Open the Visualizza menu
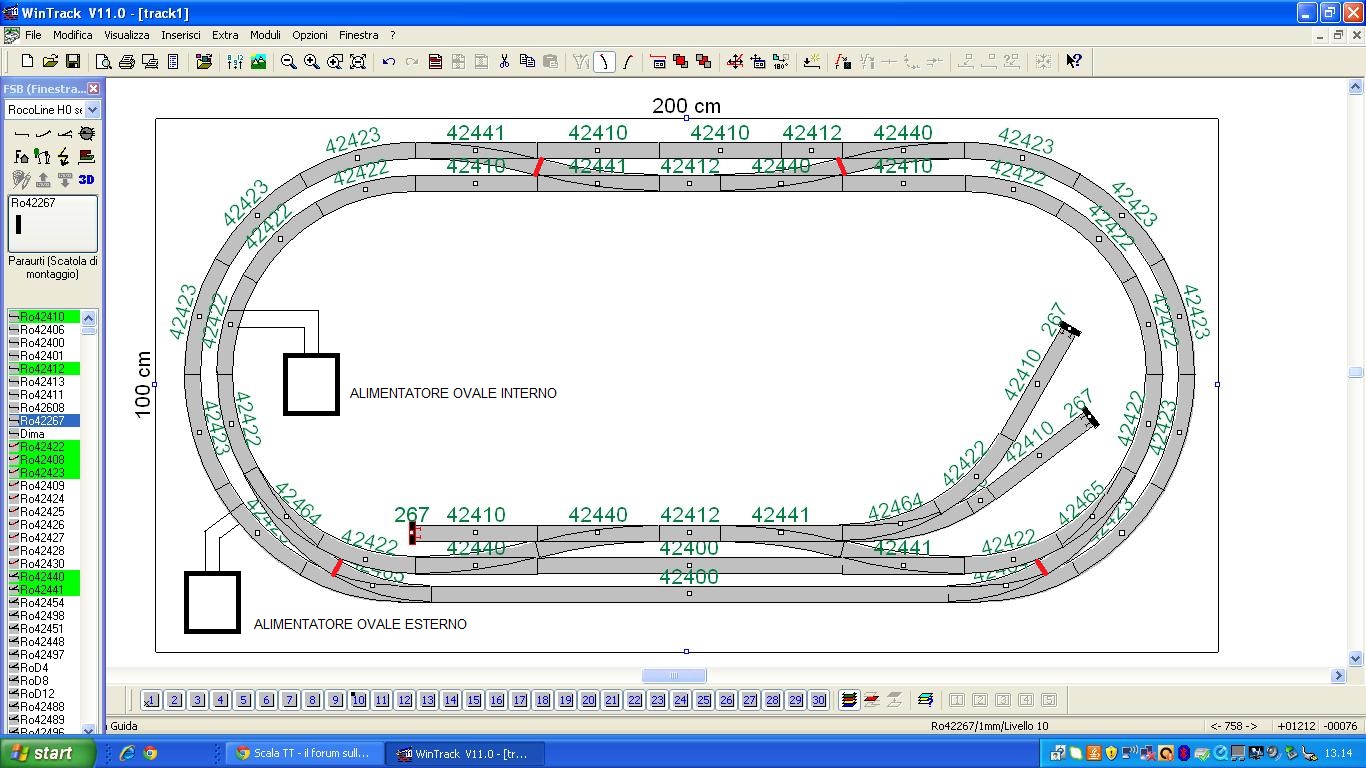1366x768 pixels. click(127, 35)
